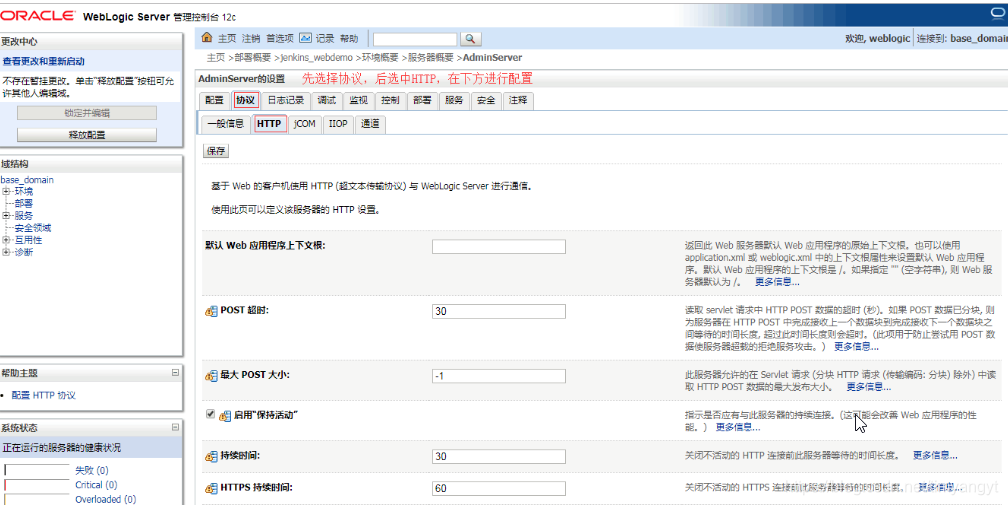Click the 查看更改和重新启动 link
The width and height of the screenshot is (1008, 505).
(x=44, y=62)
